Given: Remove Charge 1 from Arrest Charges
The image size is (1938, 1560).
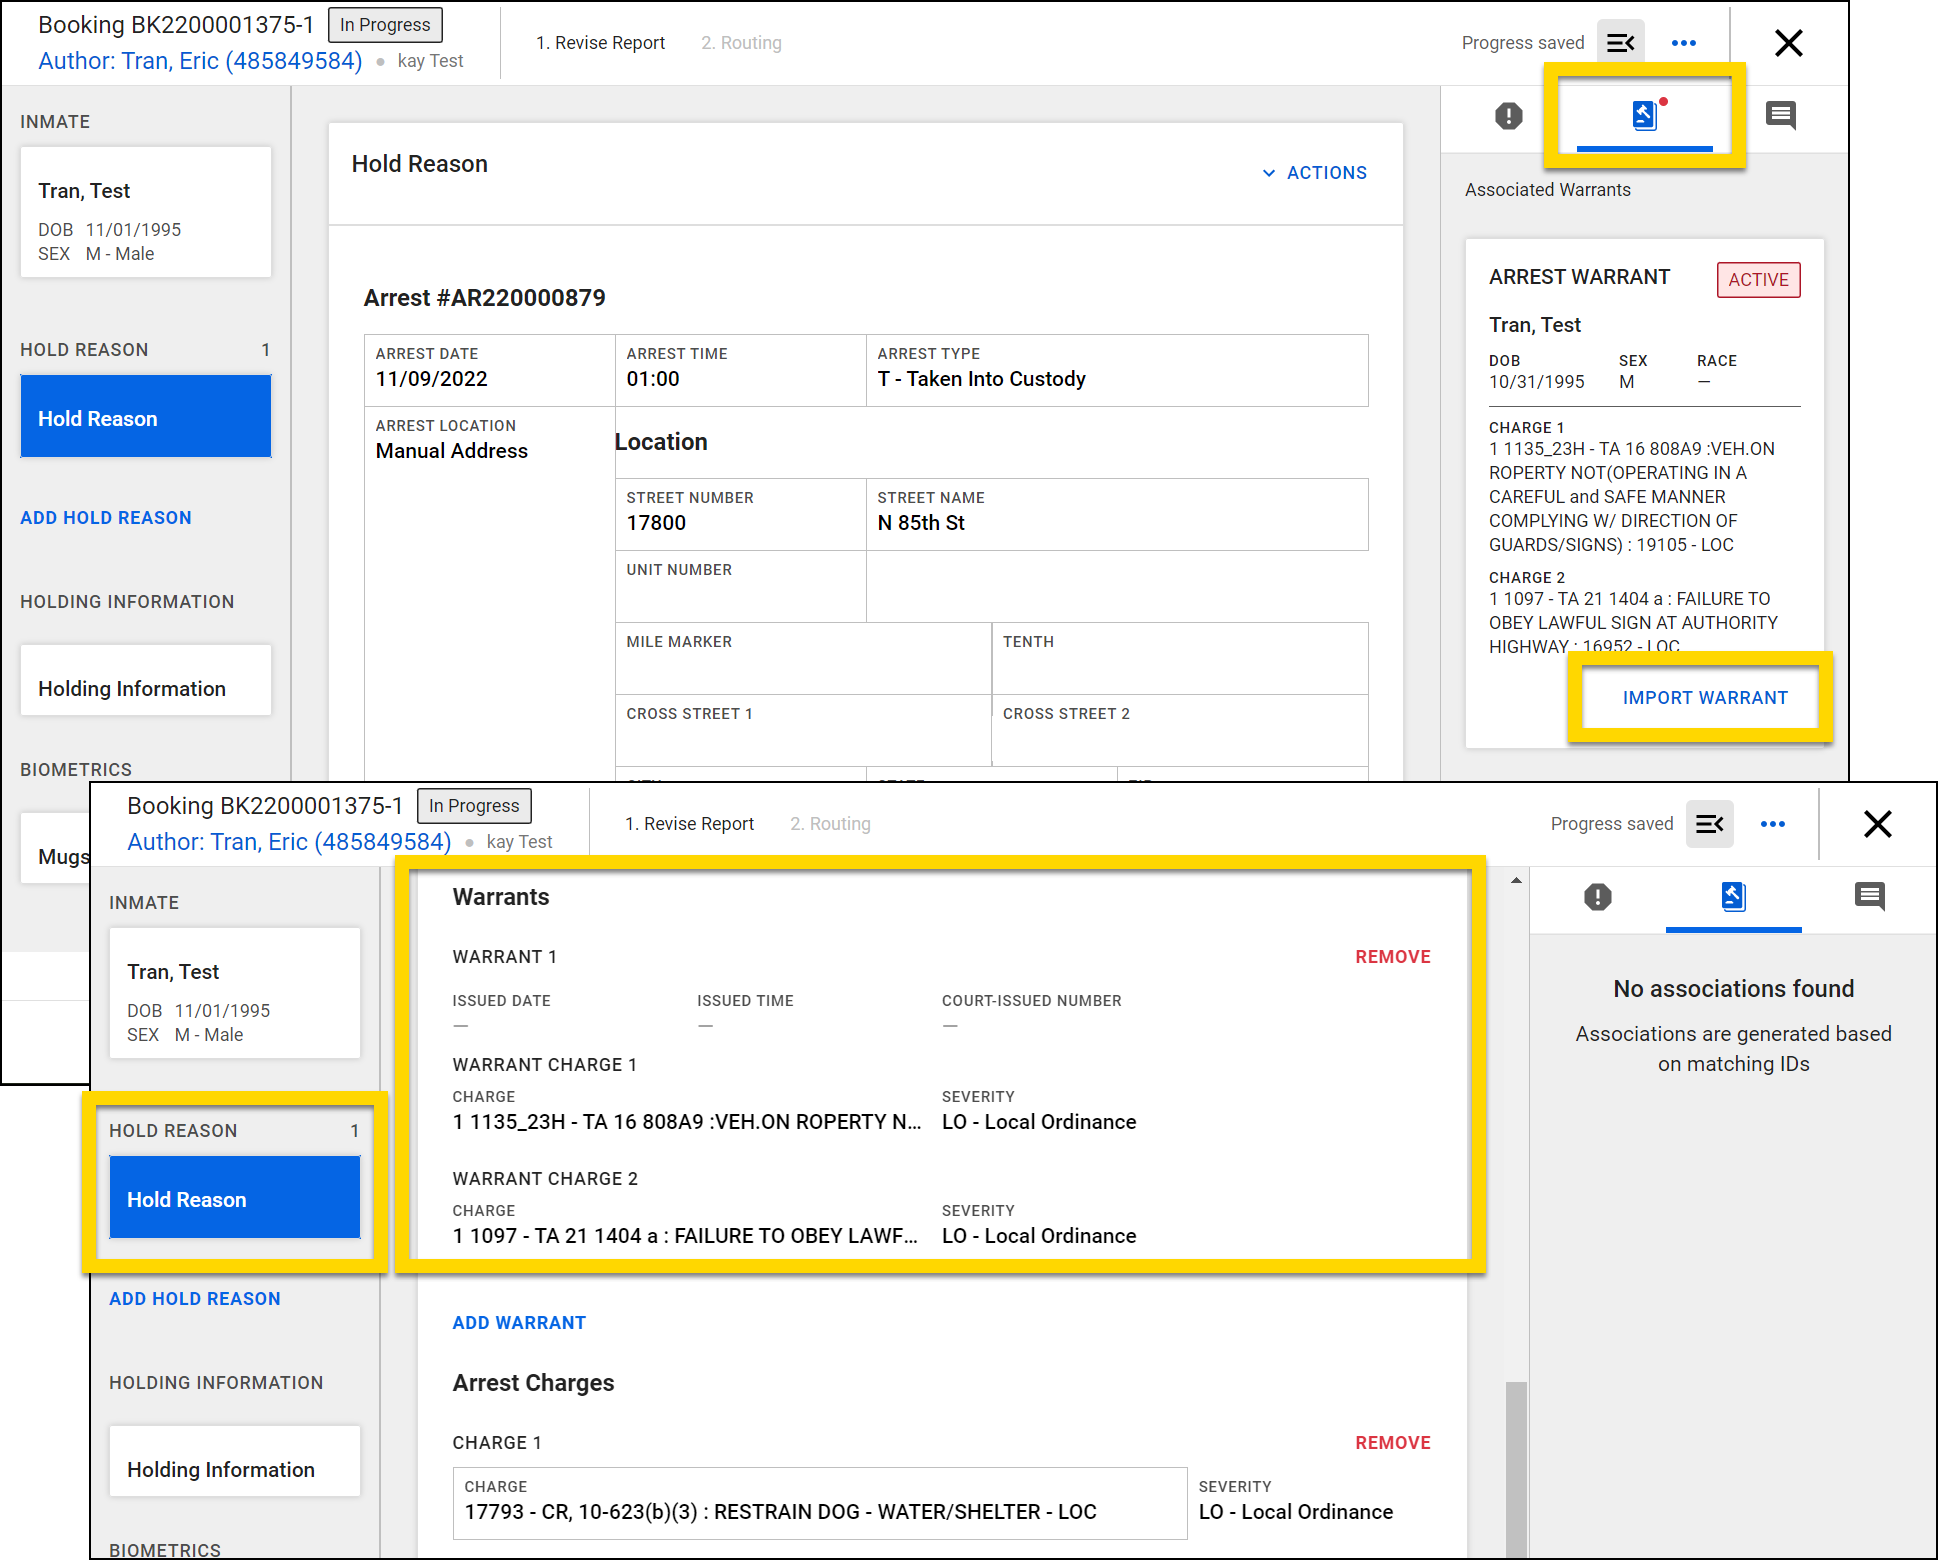Looking at the screenshot, I should click(x=1392, y=1443).
